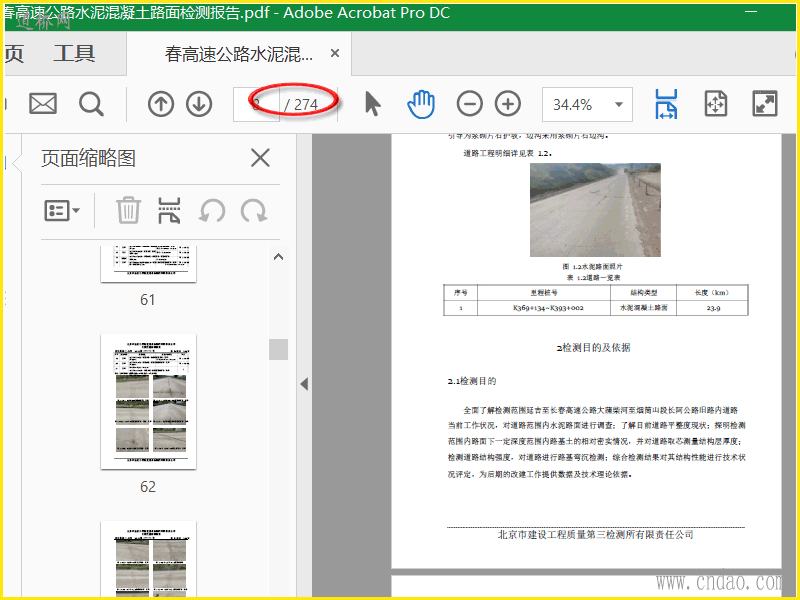The height and width of the screenshot is (600, 800).
Task: Click the 23.9 length cell
Action: click(713, 308)
